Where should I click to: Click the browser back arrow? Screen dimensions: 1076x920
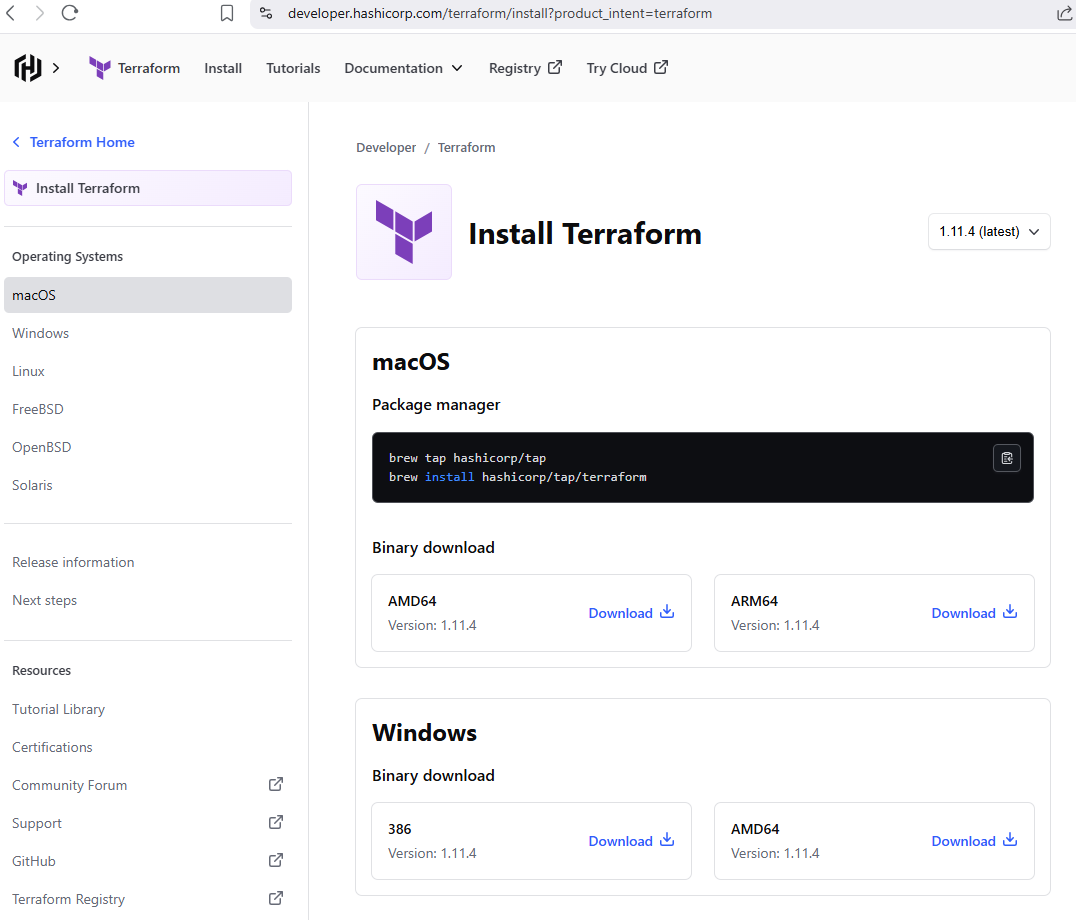click(10, 13)
